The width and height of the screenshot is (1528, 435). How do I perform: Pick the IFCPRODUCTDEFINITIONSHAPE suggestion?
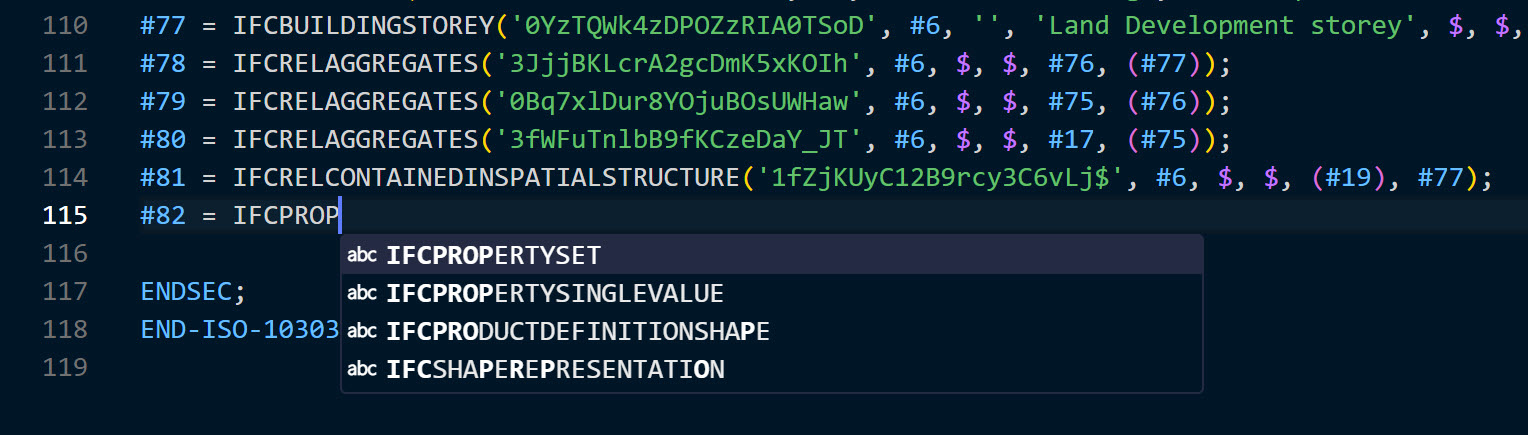(x=771, y=331)
